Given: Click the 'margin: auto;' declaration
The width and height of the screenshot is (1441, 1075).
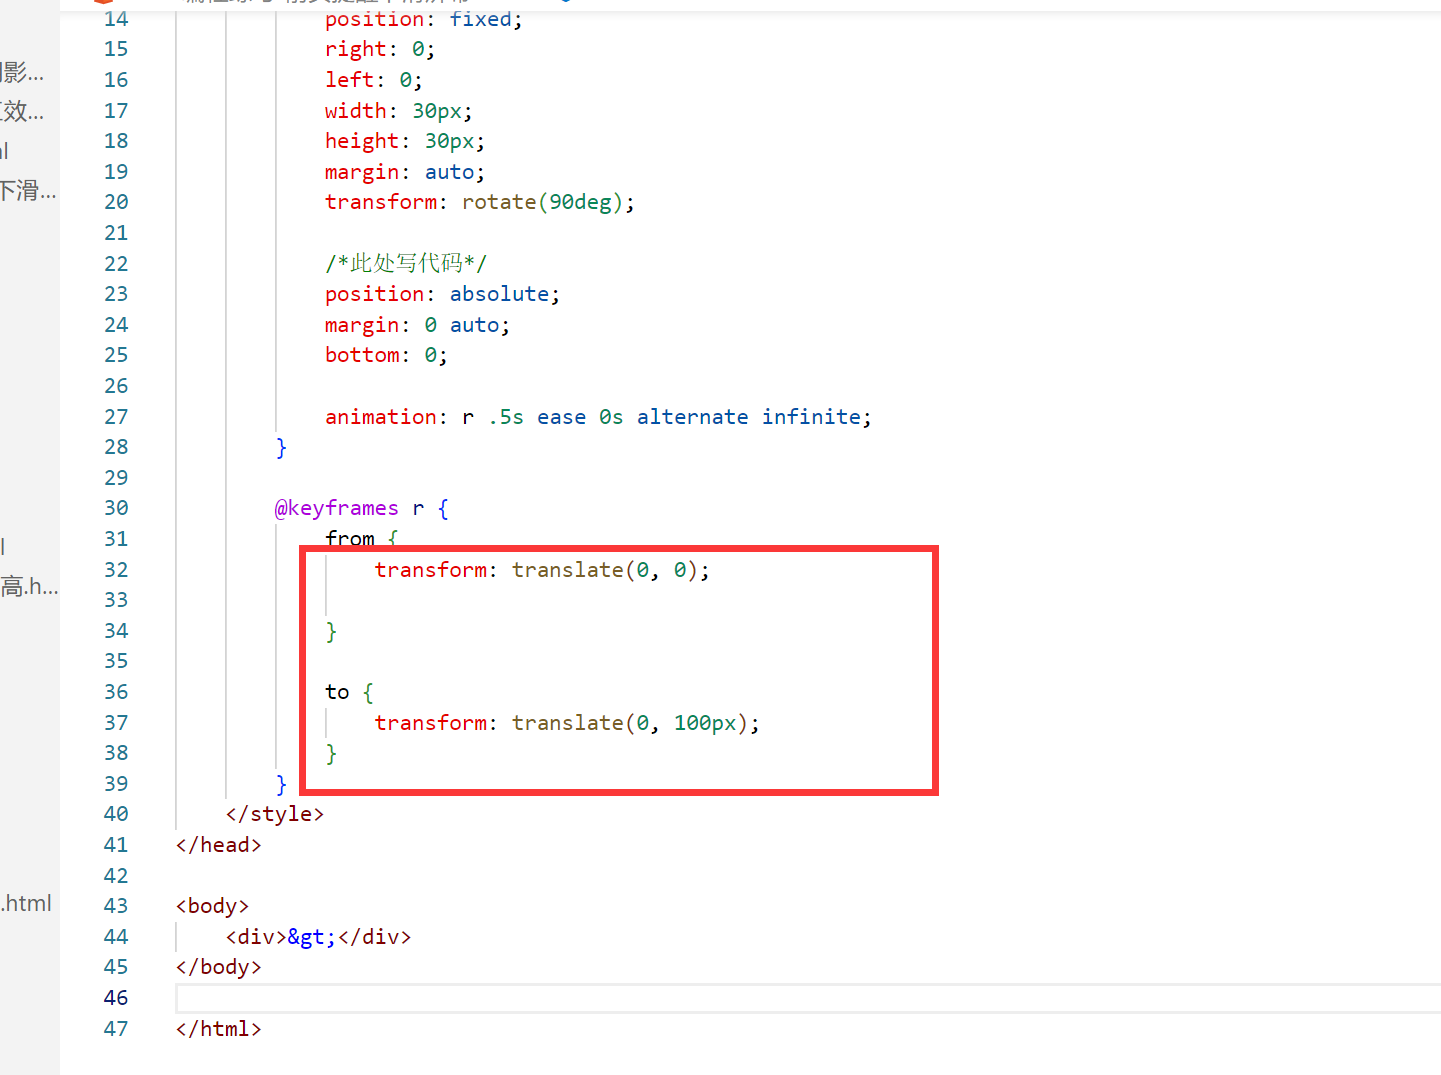Looking at the screenshot, I should tap(405, 172).
